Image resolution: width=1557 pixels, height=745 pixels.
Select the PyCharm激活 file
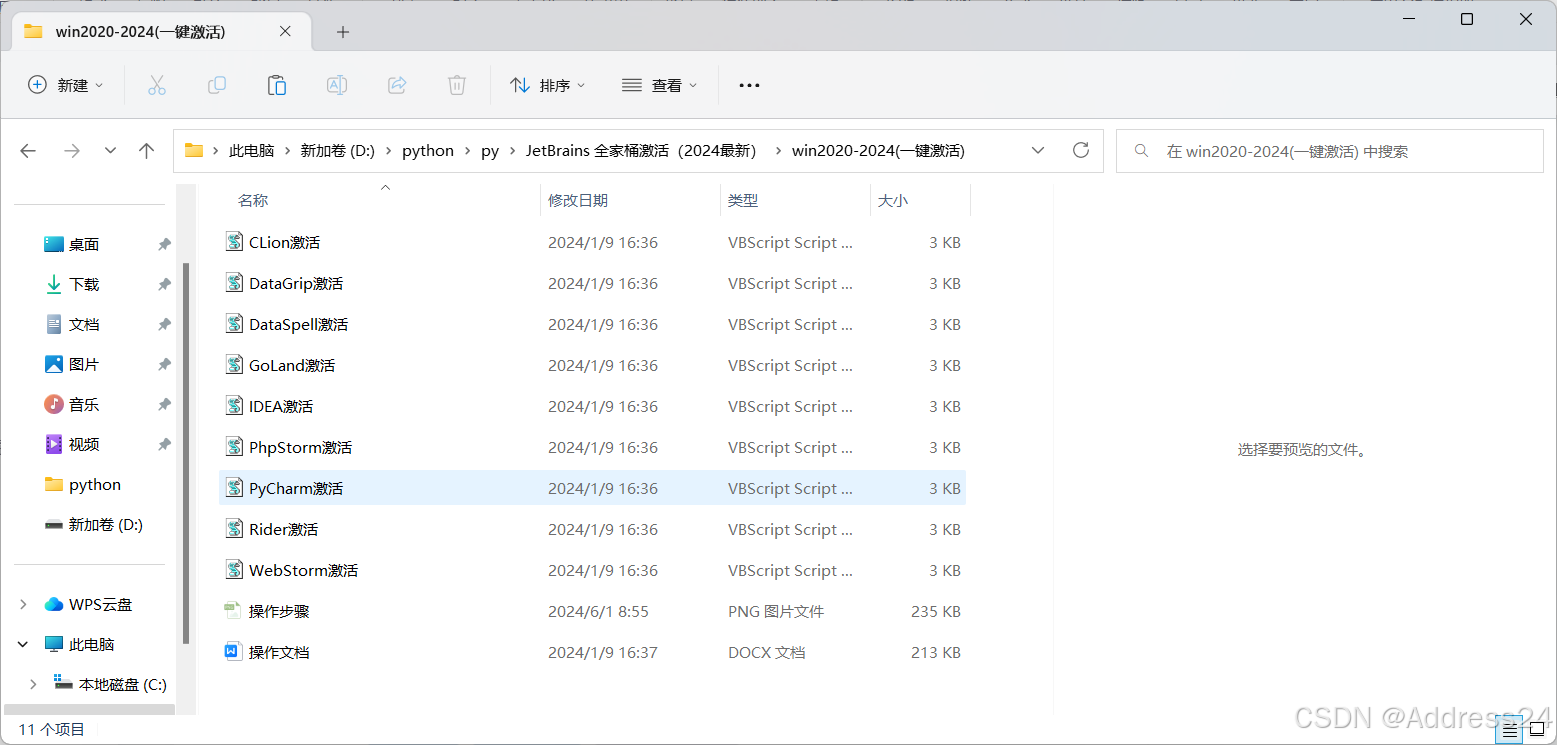pos(592,488)
